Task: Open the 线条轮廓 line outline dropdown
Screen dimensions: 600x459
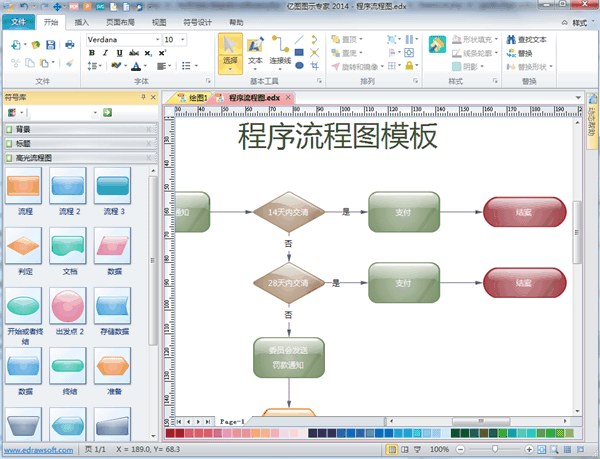Action: (x=496, y=53)
